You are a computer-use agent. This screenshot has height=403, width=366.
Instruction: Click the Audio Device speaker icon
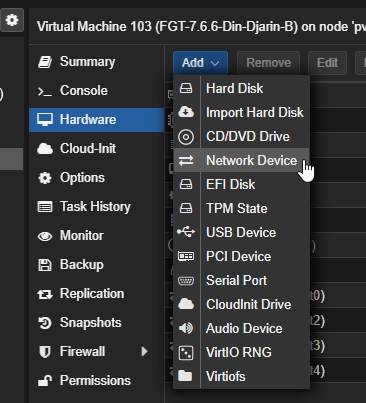point(186,328)
